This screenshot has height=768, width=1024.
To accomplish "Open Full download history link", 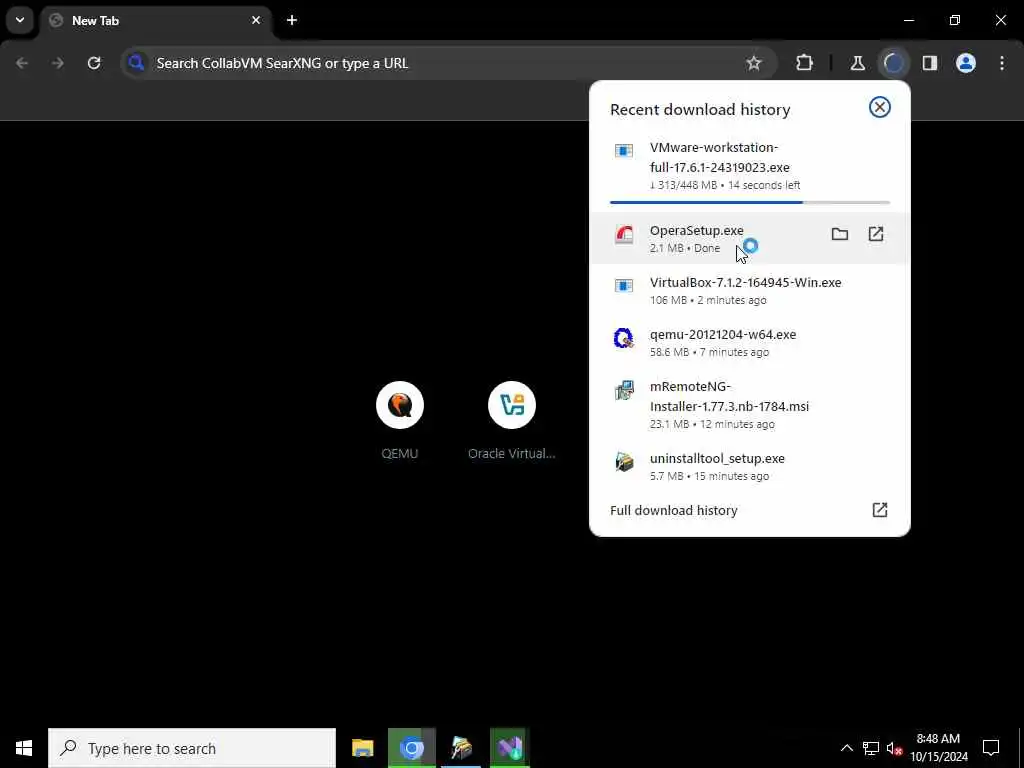I will click(673, 510).
